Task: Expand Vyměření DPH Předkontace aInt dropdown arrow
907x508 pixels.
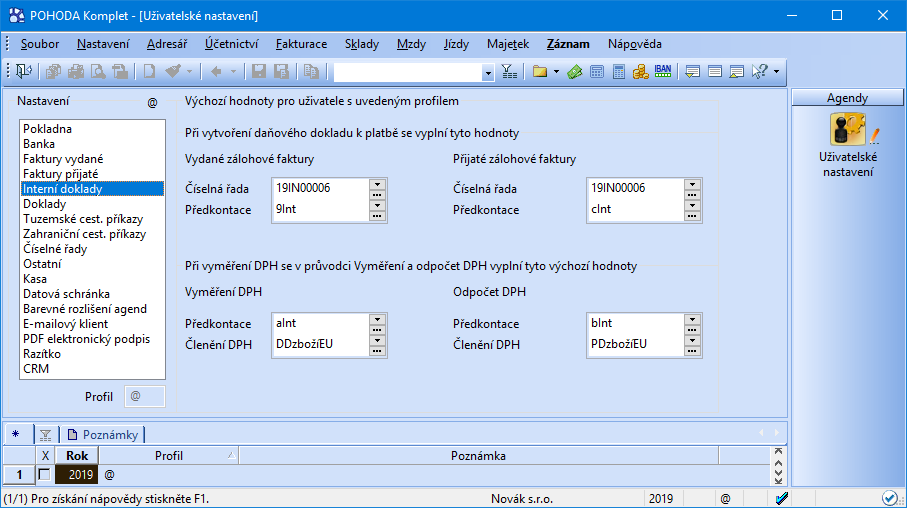Action: (377, 319)
